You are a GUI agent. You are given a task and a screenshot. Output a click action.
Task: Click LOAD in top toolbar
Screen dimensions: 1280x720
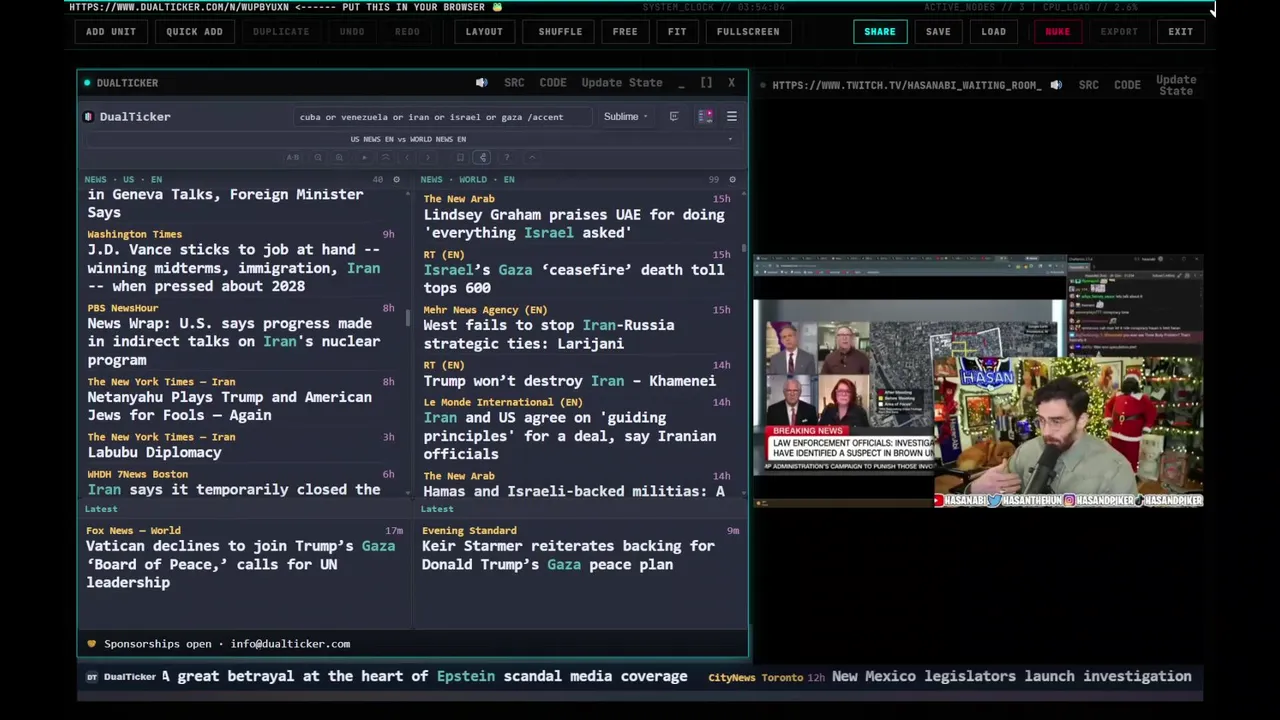coord(994,32)
